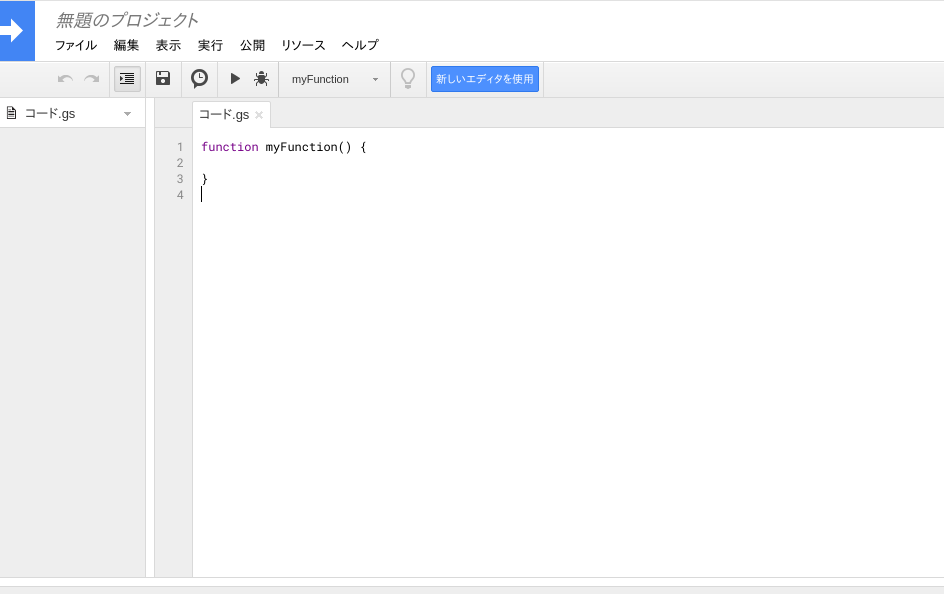944x594 pixels.
Task: Click the 無題のプロジェクト title to rename it
Action: (x=124, y=19)
